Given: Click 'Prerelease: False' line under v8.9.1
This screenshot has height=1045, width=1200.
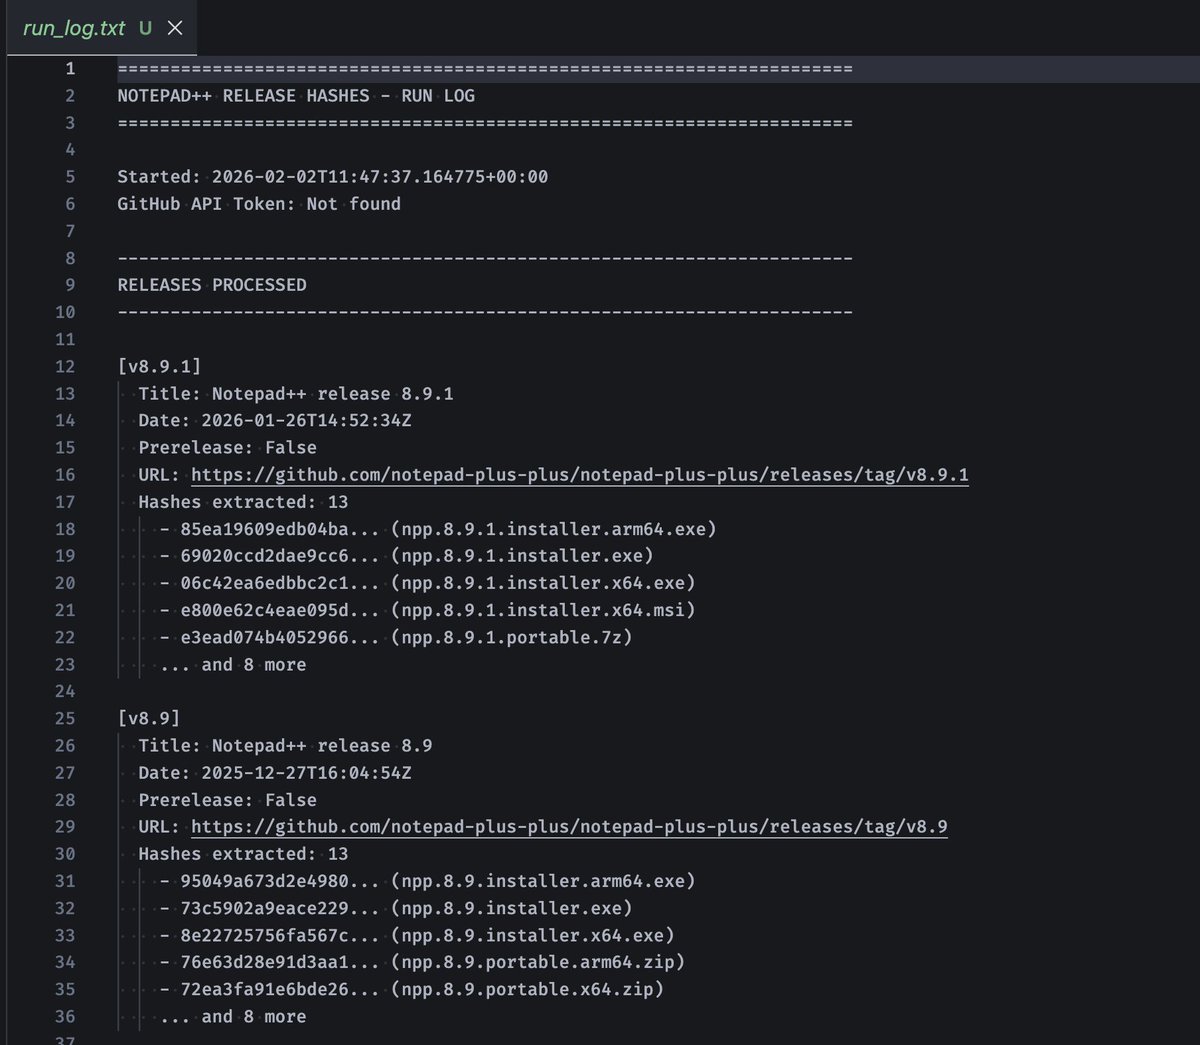Looking at the screenshot, I should [227, 448].
